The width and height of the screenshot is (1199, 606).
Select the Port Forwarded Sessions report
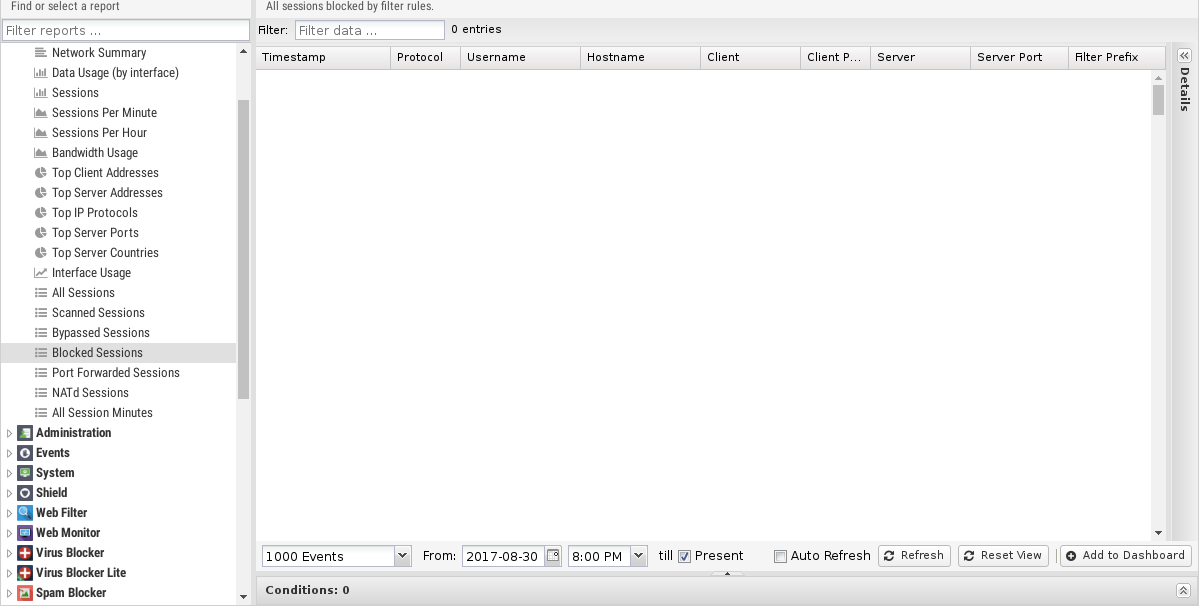pyautogui.click(x=115, y=373)
